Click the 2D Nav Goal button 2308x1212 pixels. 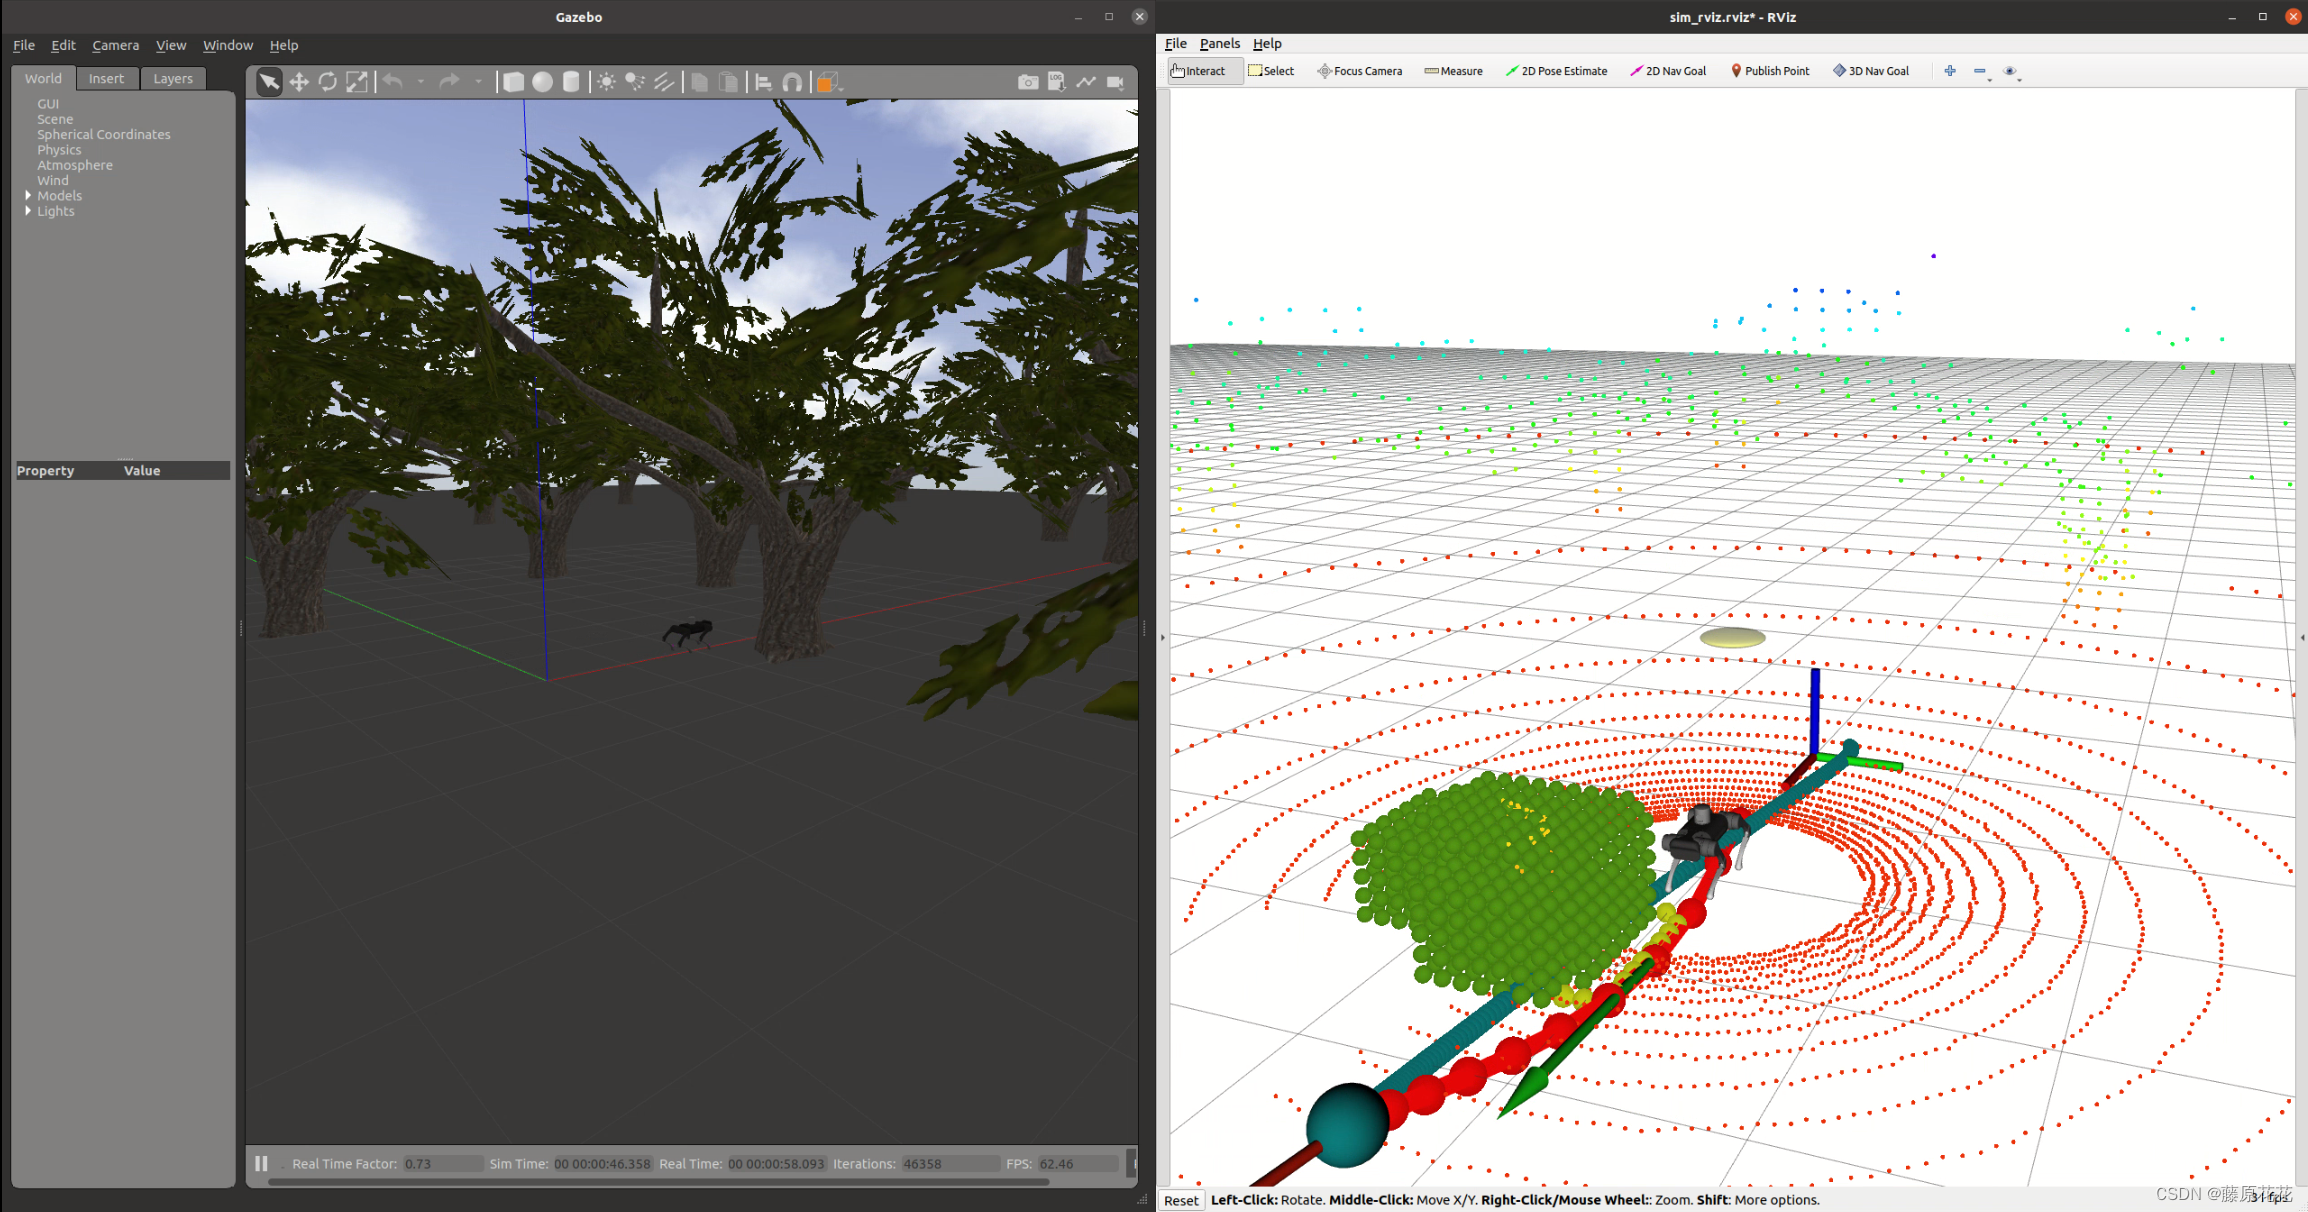click(1668, 71)
